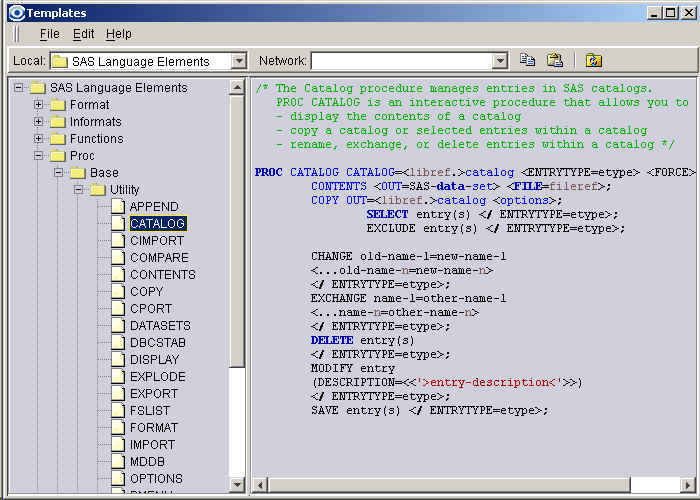700x500 pixels.
Task: Open the Network dropdown arrow
Action: pos(500,61)
